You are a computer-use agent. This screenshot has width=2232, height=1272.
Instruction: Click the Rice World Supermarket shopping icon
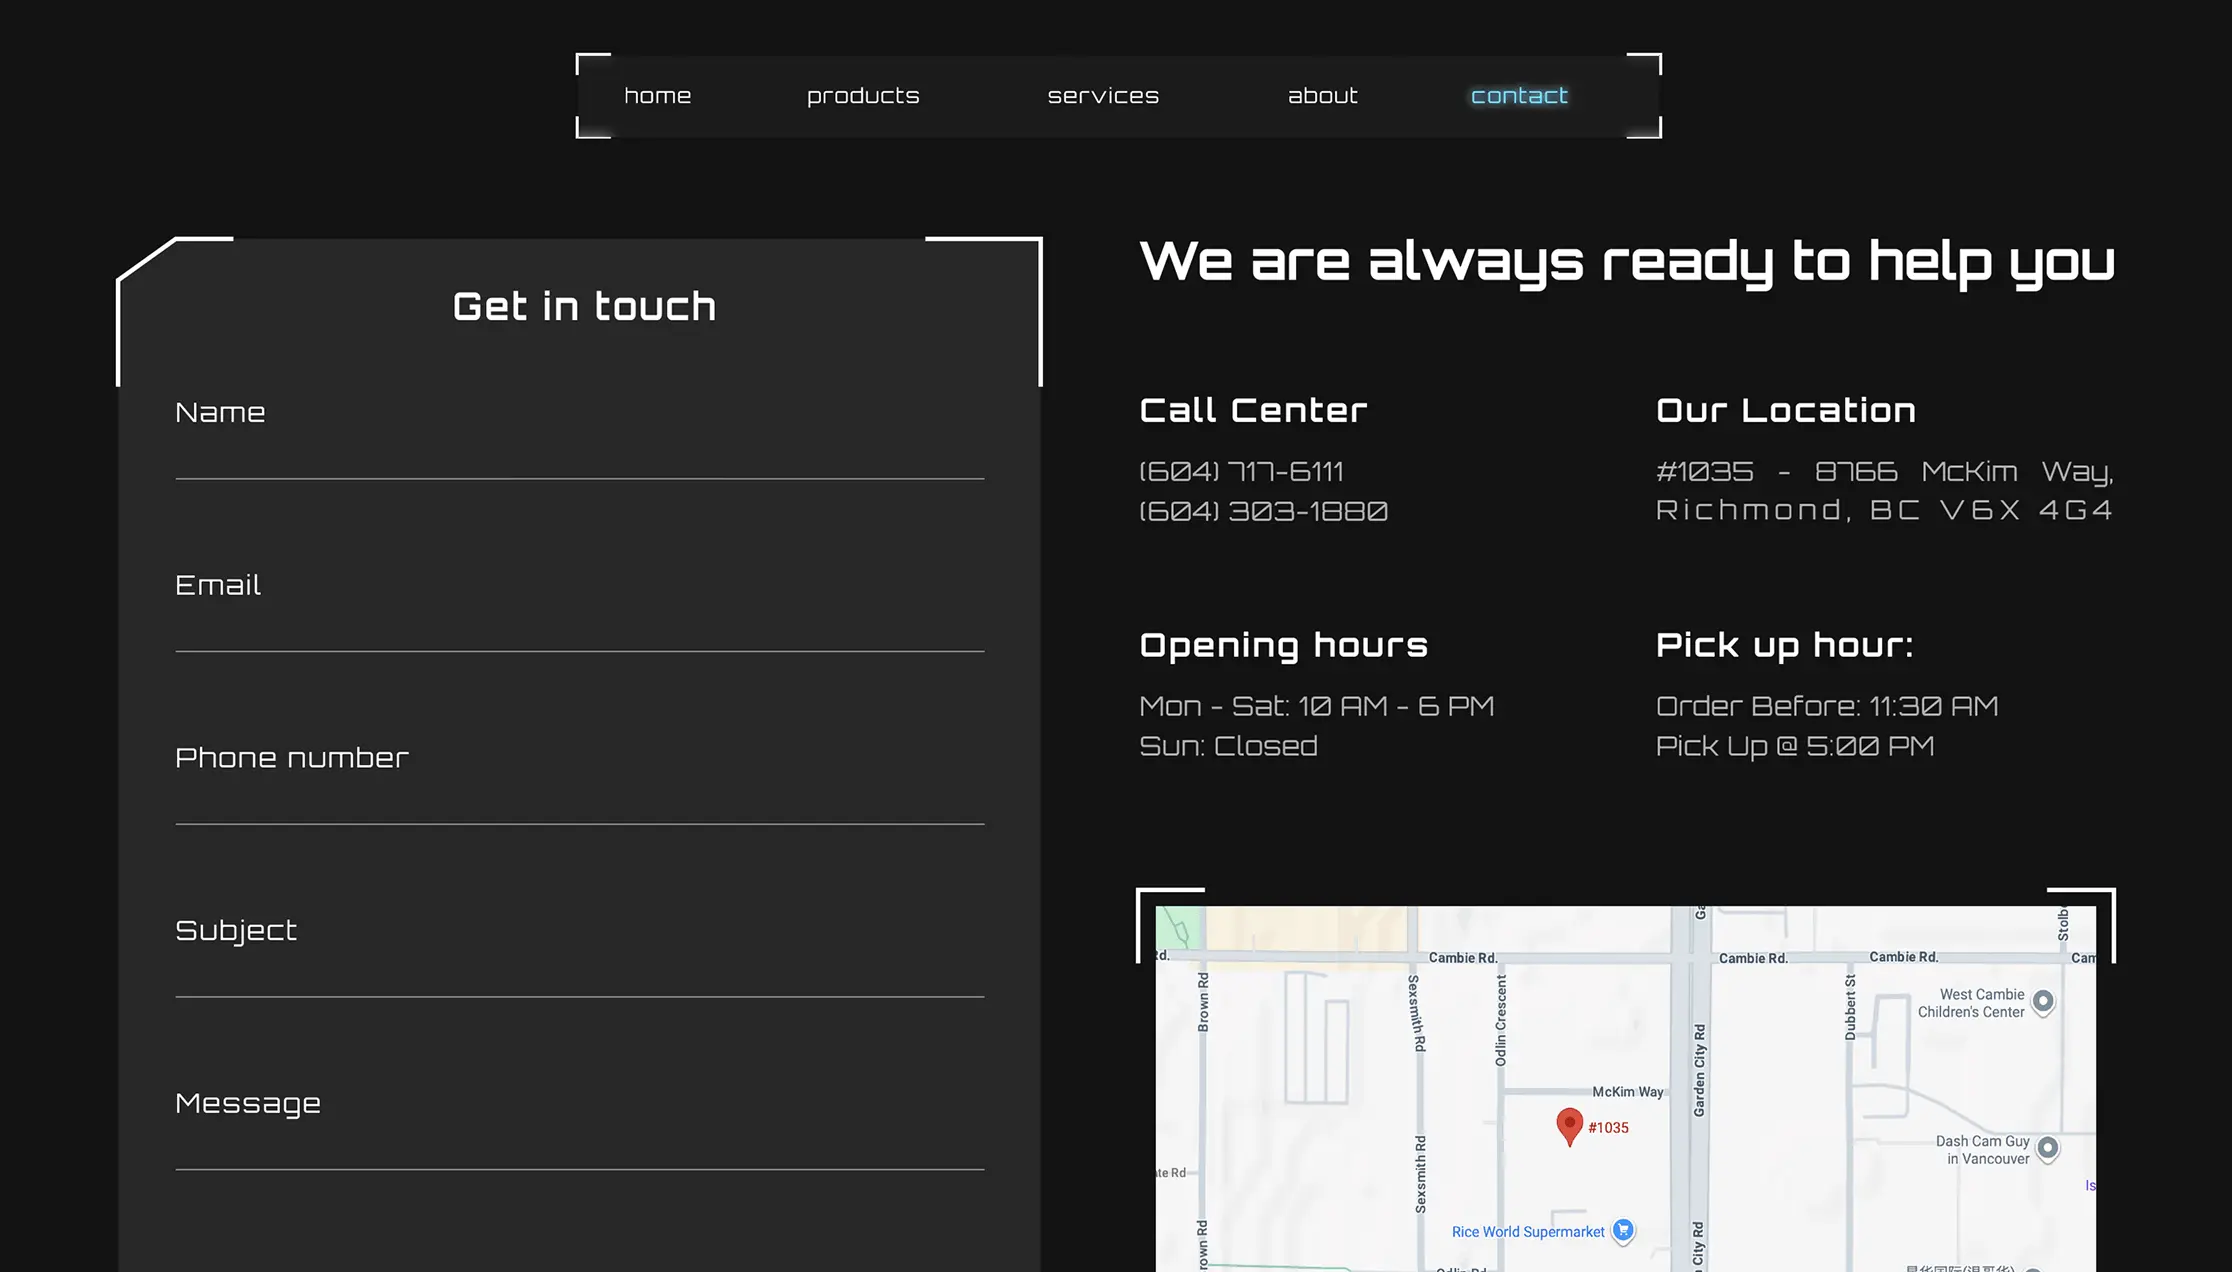1624,1231
